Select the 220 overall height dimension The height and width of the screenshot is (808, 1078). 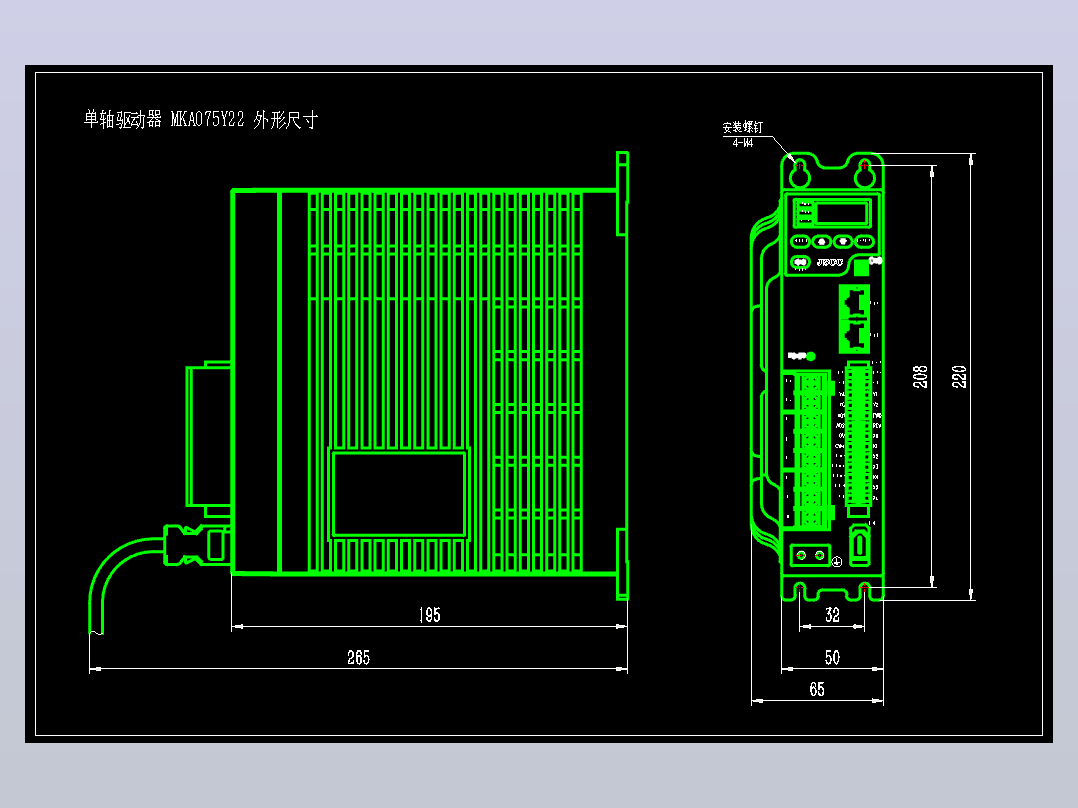[x=959, y=377]
